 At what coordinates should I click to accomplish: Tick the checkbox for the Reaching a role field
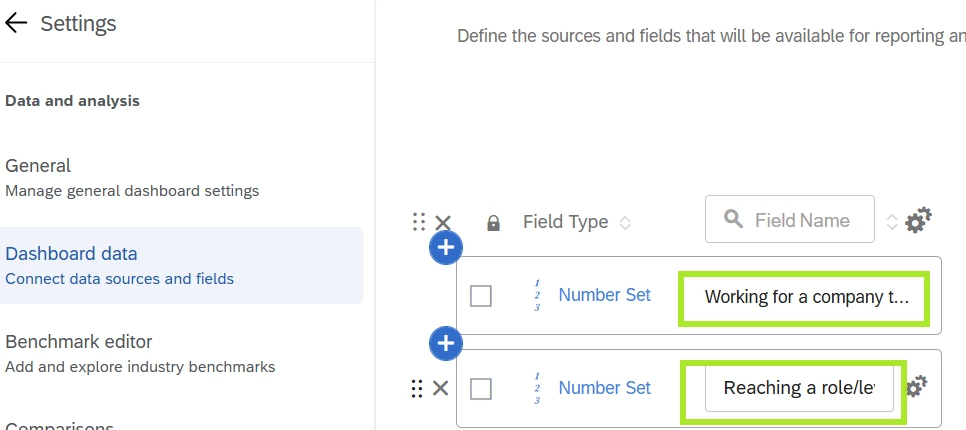(481, 389)
